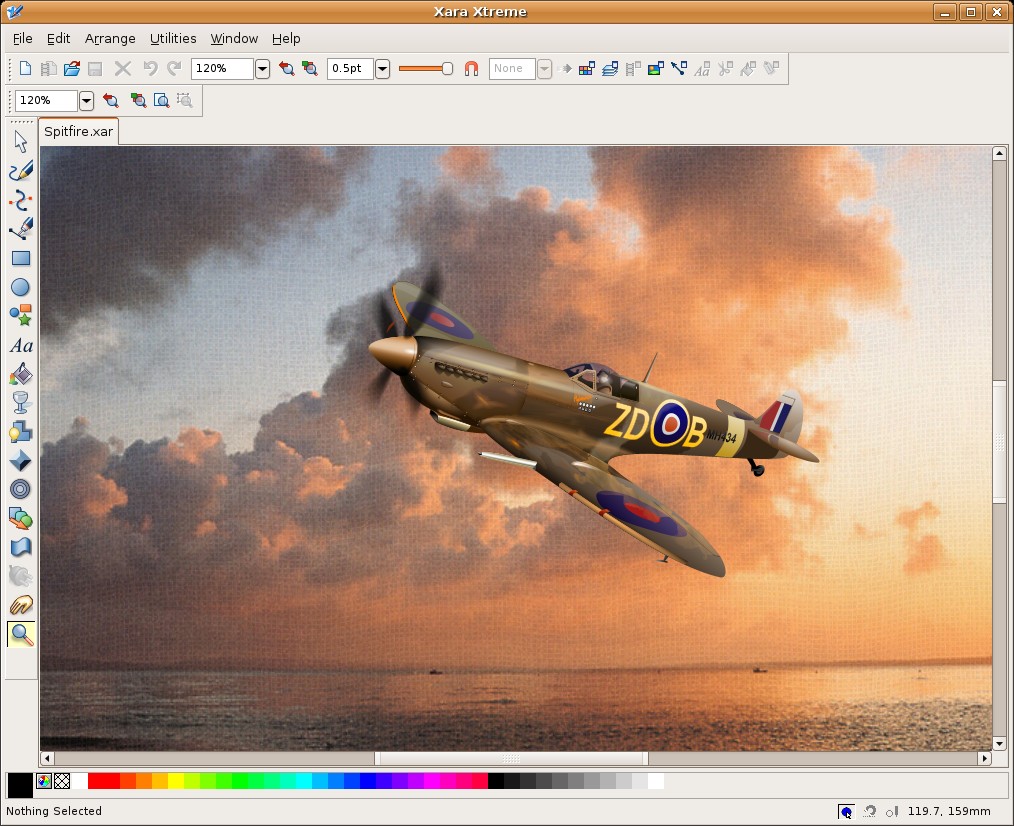Click the "Nothing Selected" status text
The image size is (1014, 826).
coord(54,811)
